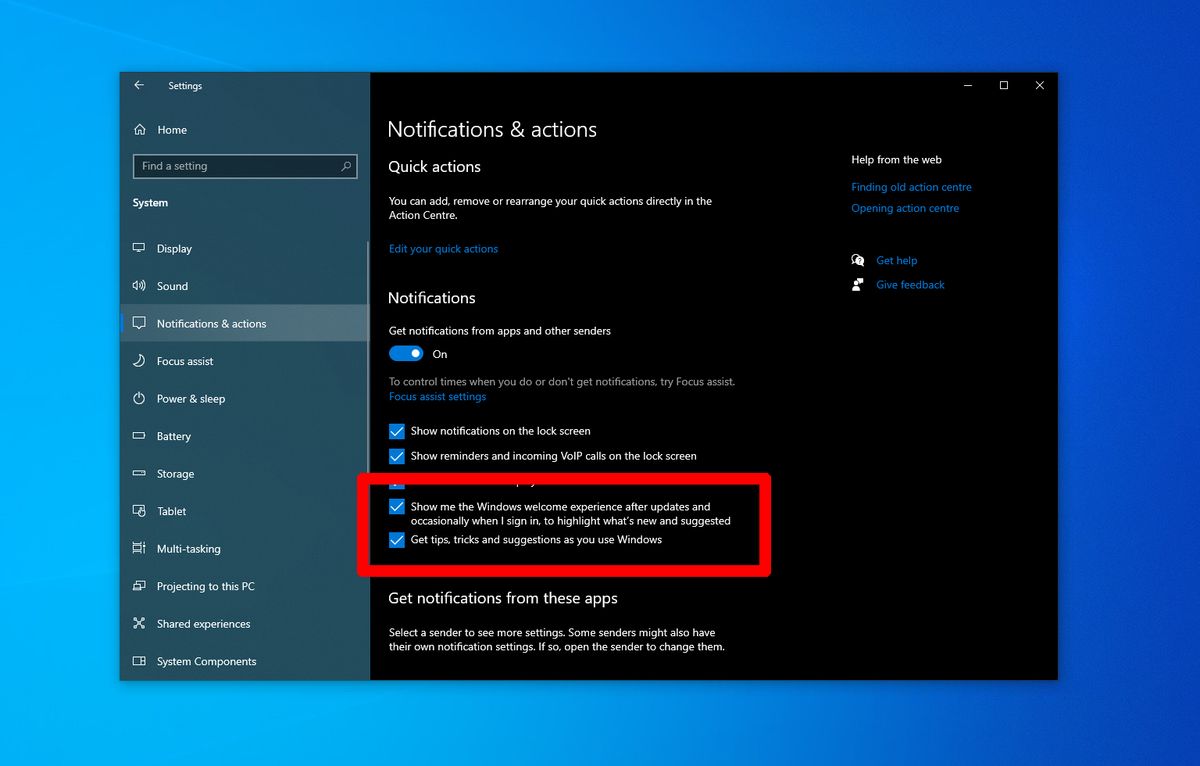Click the Focus assist moon icon
The width and height of the screenshot is (1200, 766).
[x=139, y=361]
